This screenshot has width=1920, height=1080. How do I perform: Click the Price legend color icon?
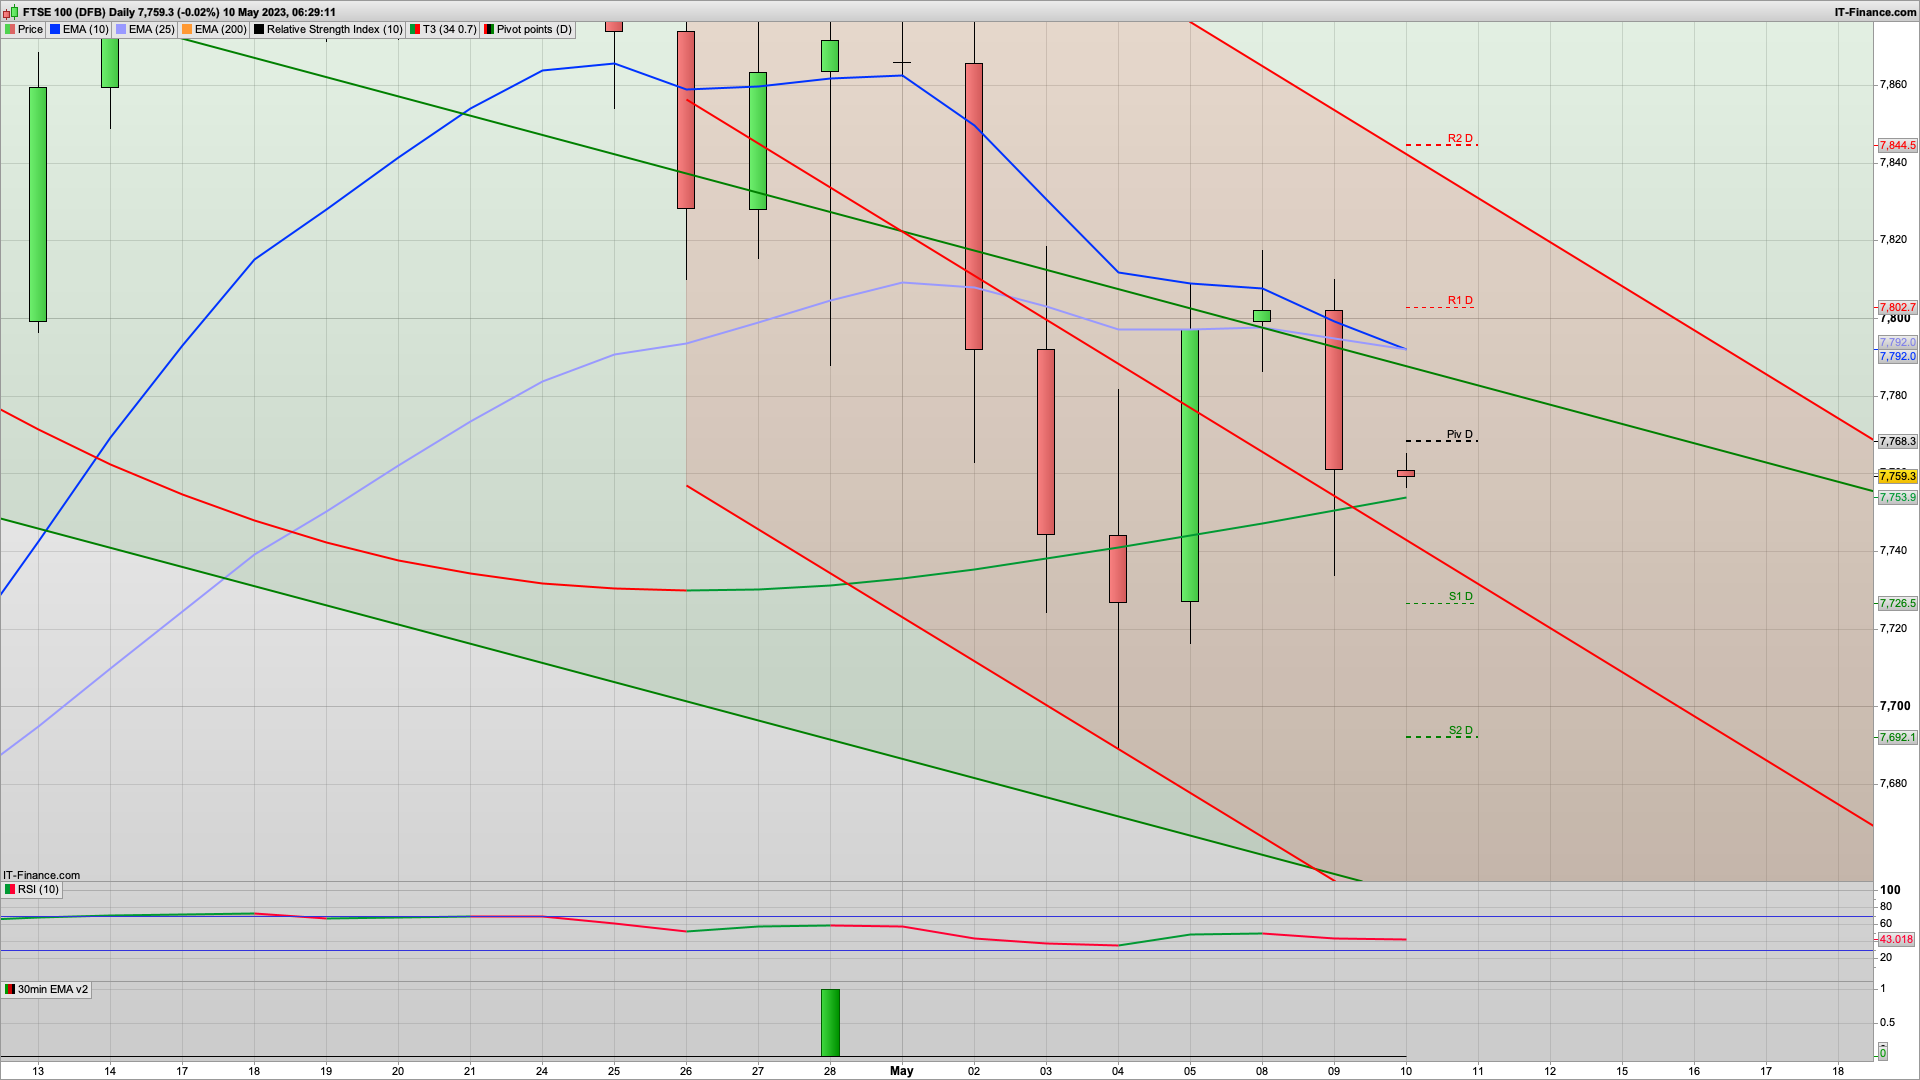[10, 30]
